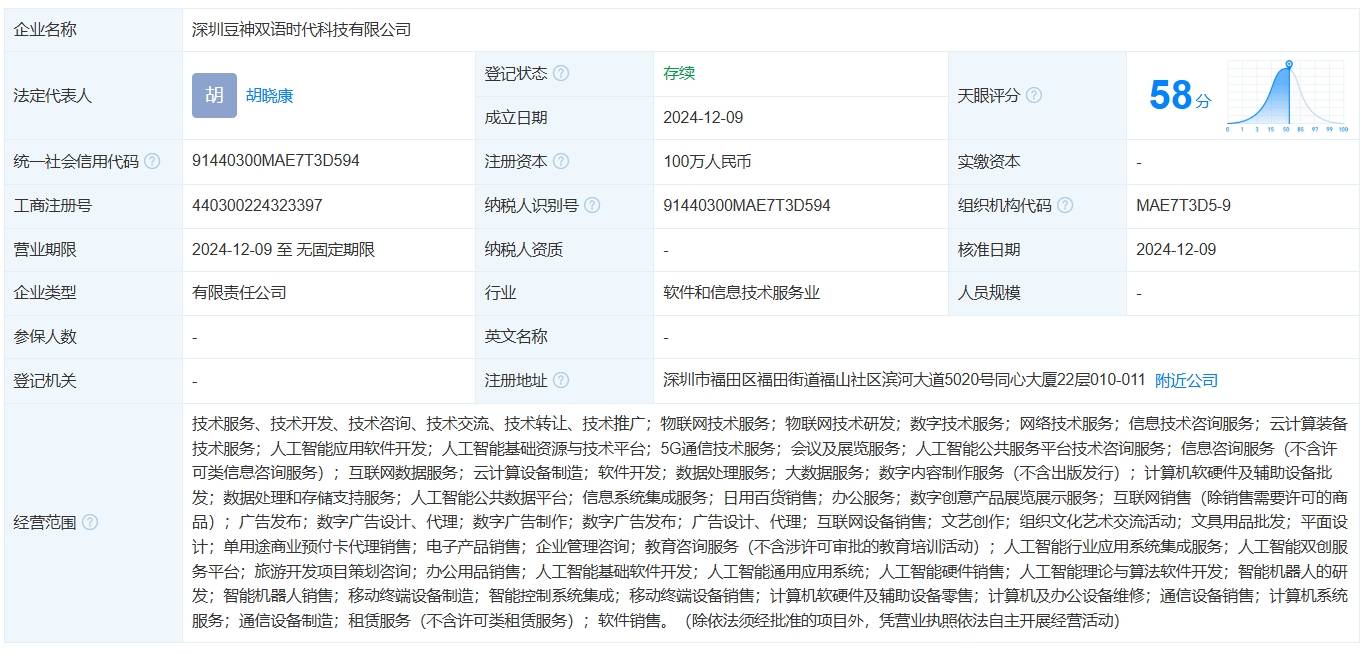Select organization code MAE7T3D5-9
The width and height of the screenshot is (1370, 654).
1183,205
